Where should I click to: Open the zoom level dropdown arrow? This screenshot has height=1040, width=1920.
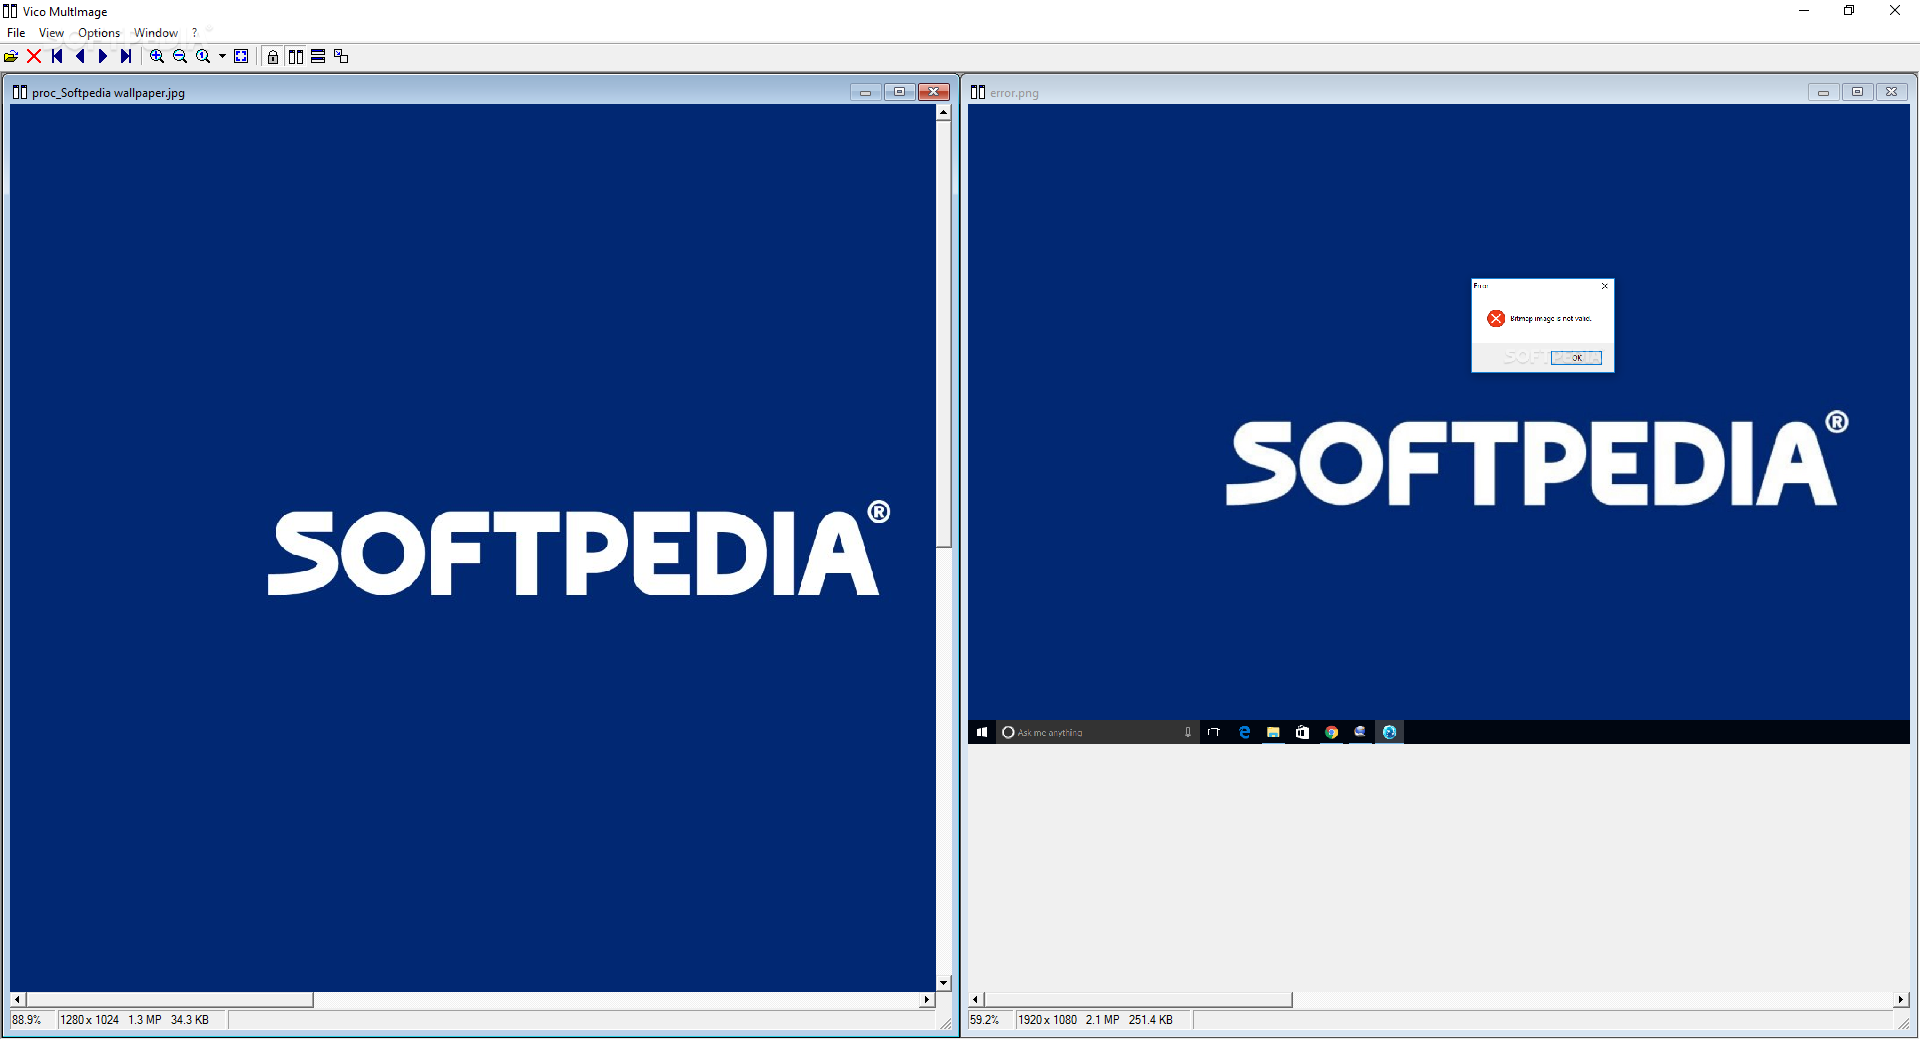tap(222, 56)
